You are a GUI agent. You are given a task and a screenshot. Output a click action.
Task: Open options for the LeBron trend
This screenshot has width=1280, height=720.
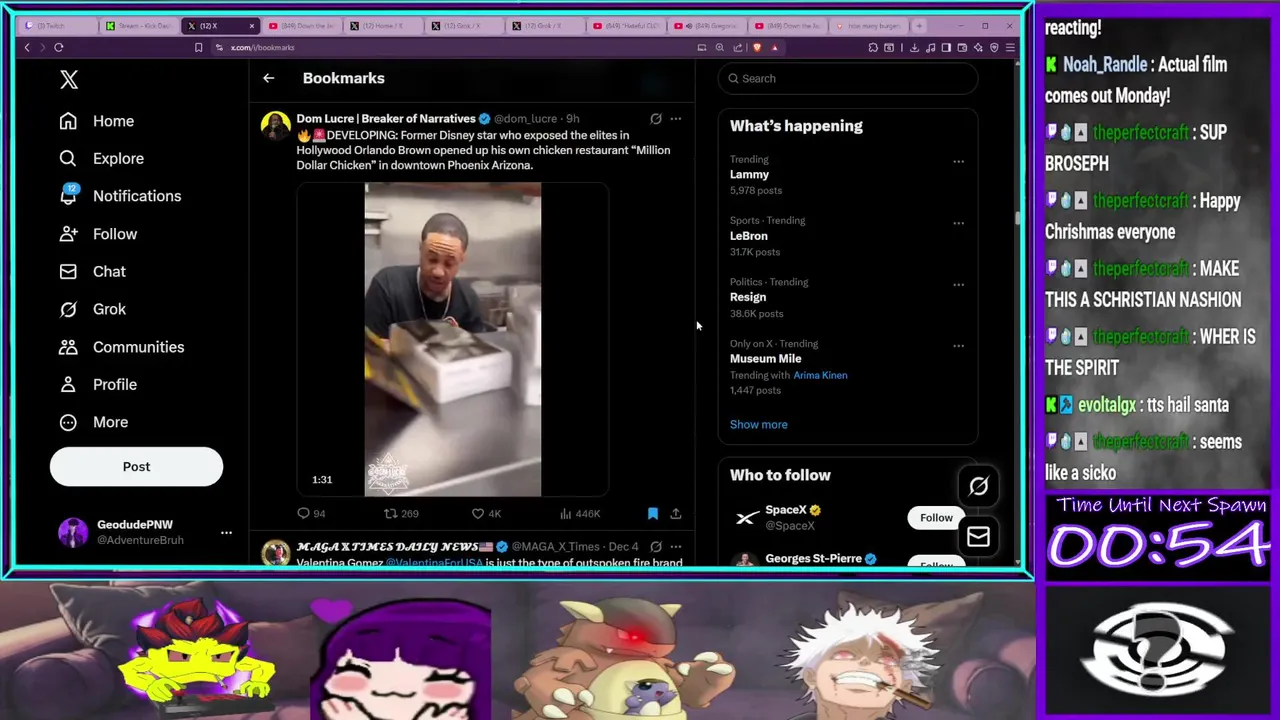click(958, 223)
